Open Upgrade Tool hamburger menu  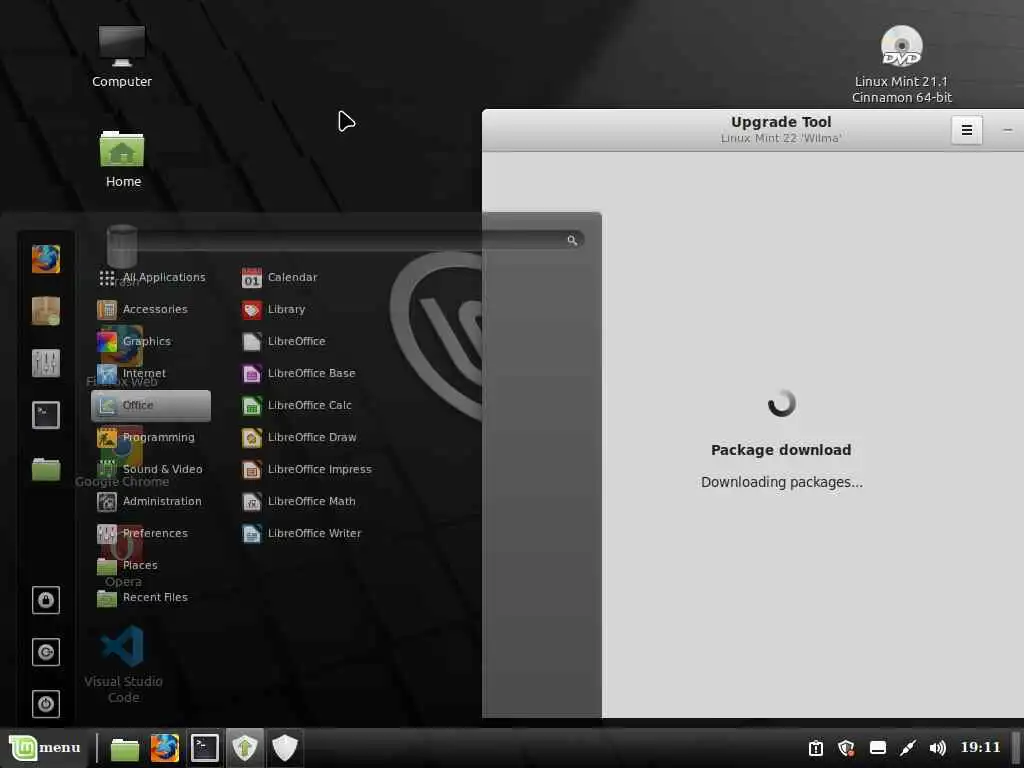(x=967, y=130)
